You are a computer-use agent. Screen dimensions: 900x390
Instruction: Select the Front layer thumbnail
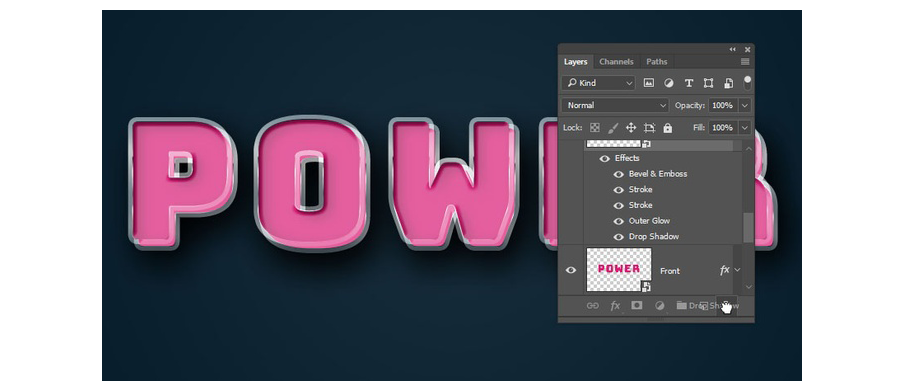(x=619, y=270)
